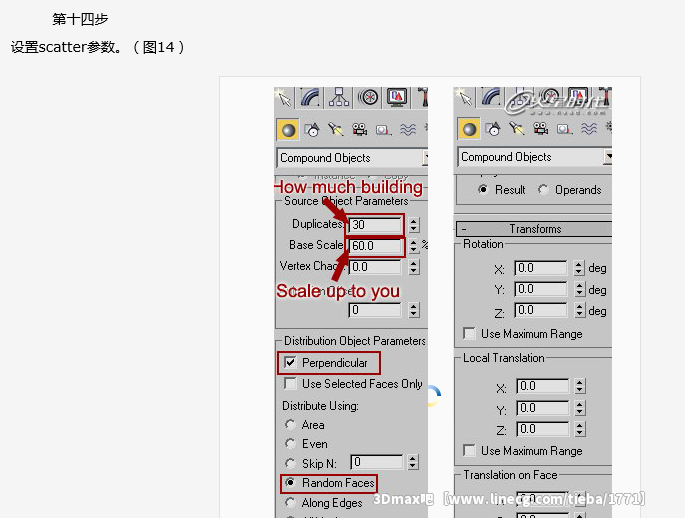The image size is (685, 518).
Task: Select Geometry sphere icon in left panel
Action: 288,130
